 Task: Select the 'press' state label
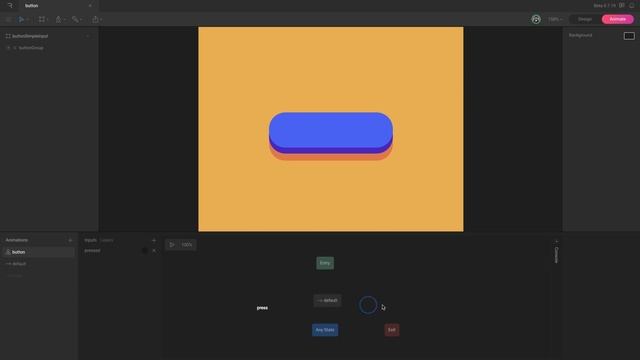(x=262, y=308)
